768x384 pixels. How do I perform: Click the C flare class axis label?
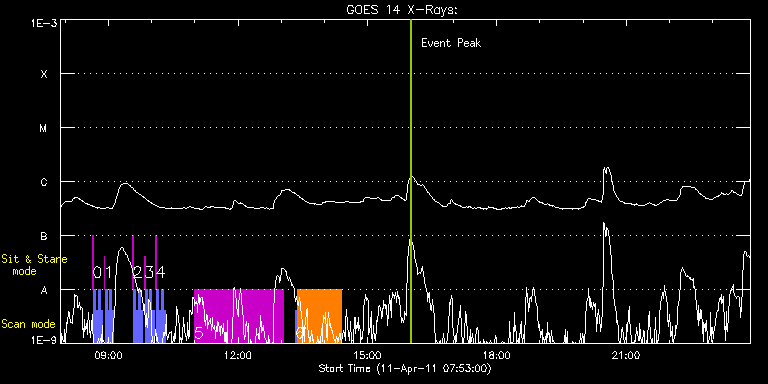pos(44,182)
